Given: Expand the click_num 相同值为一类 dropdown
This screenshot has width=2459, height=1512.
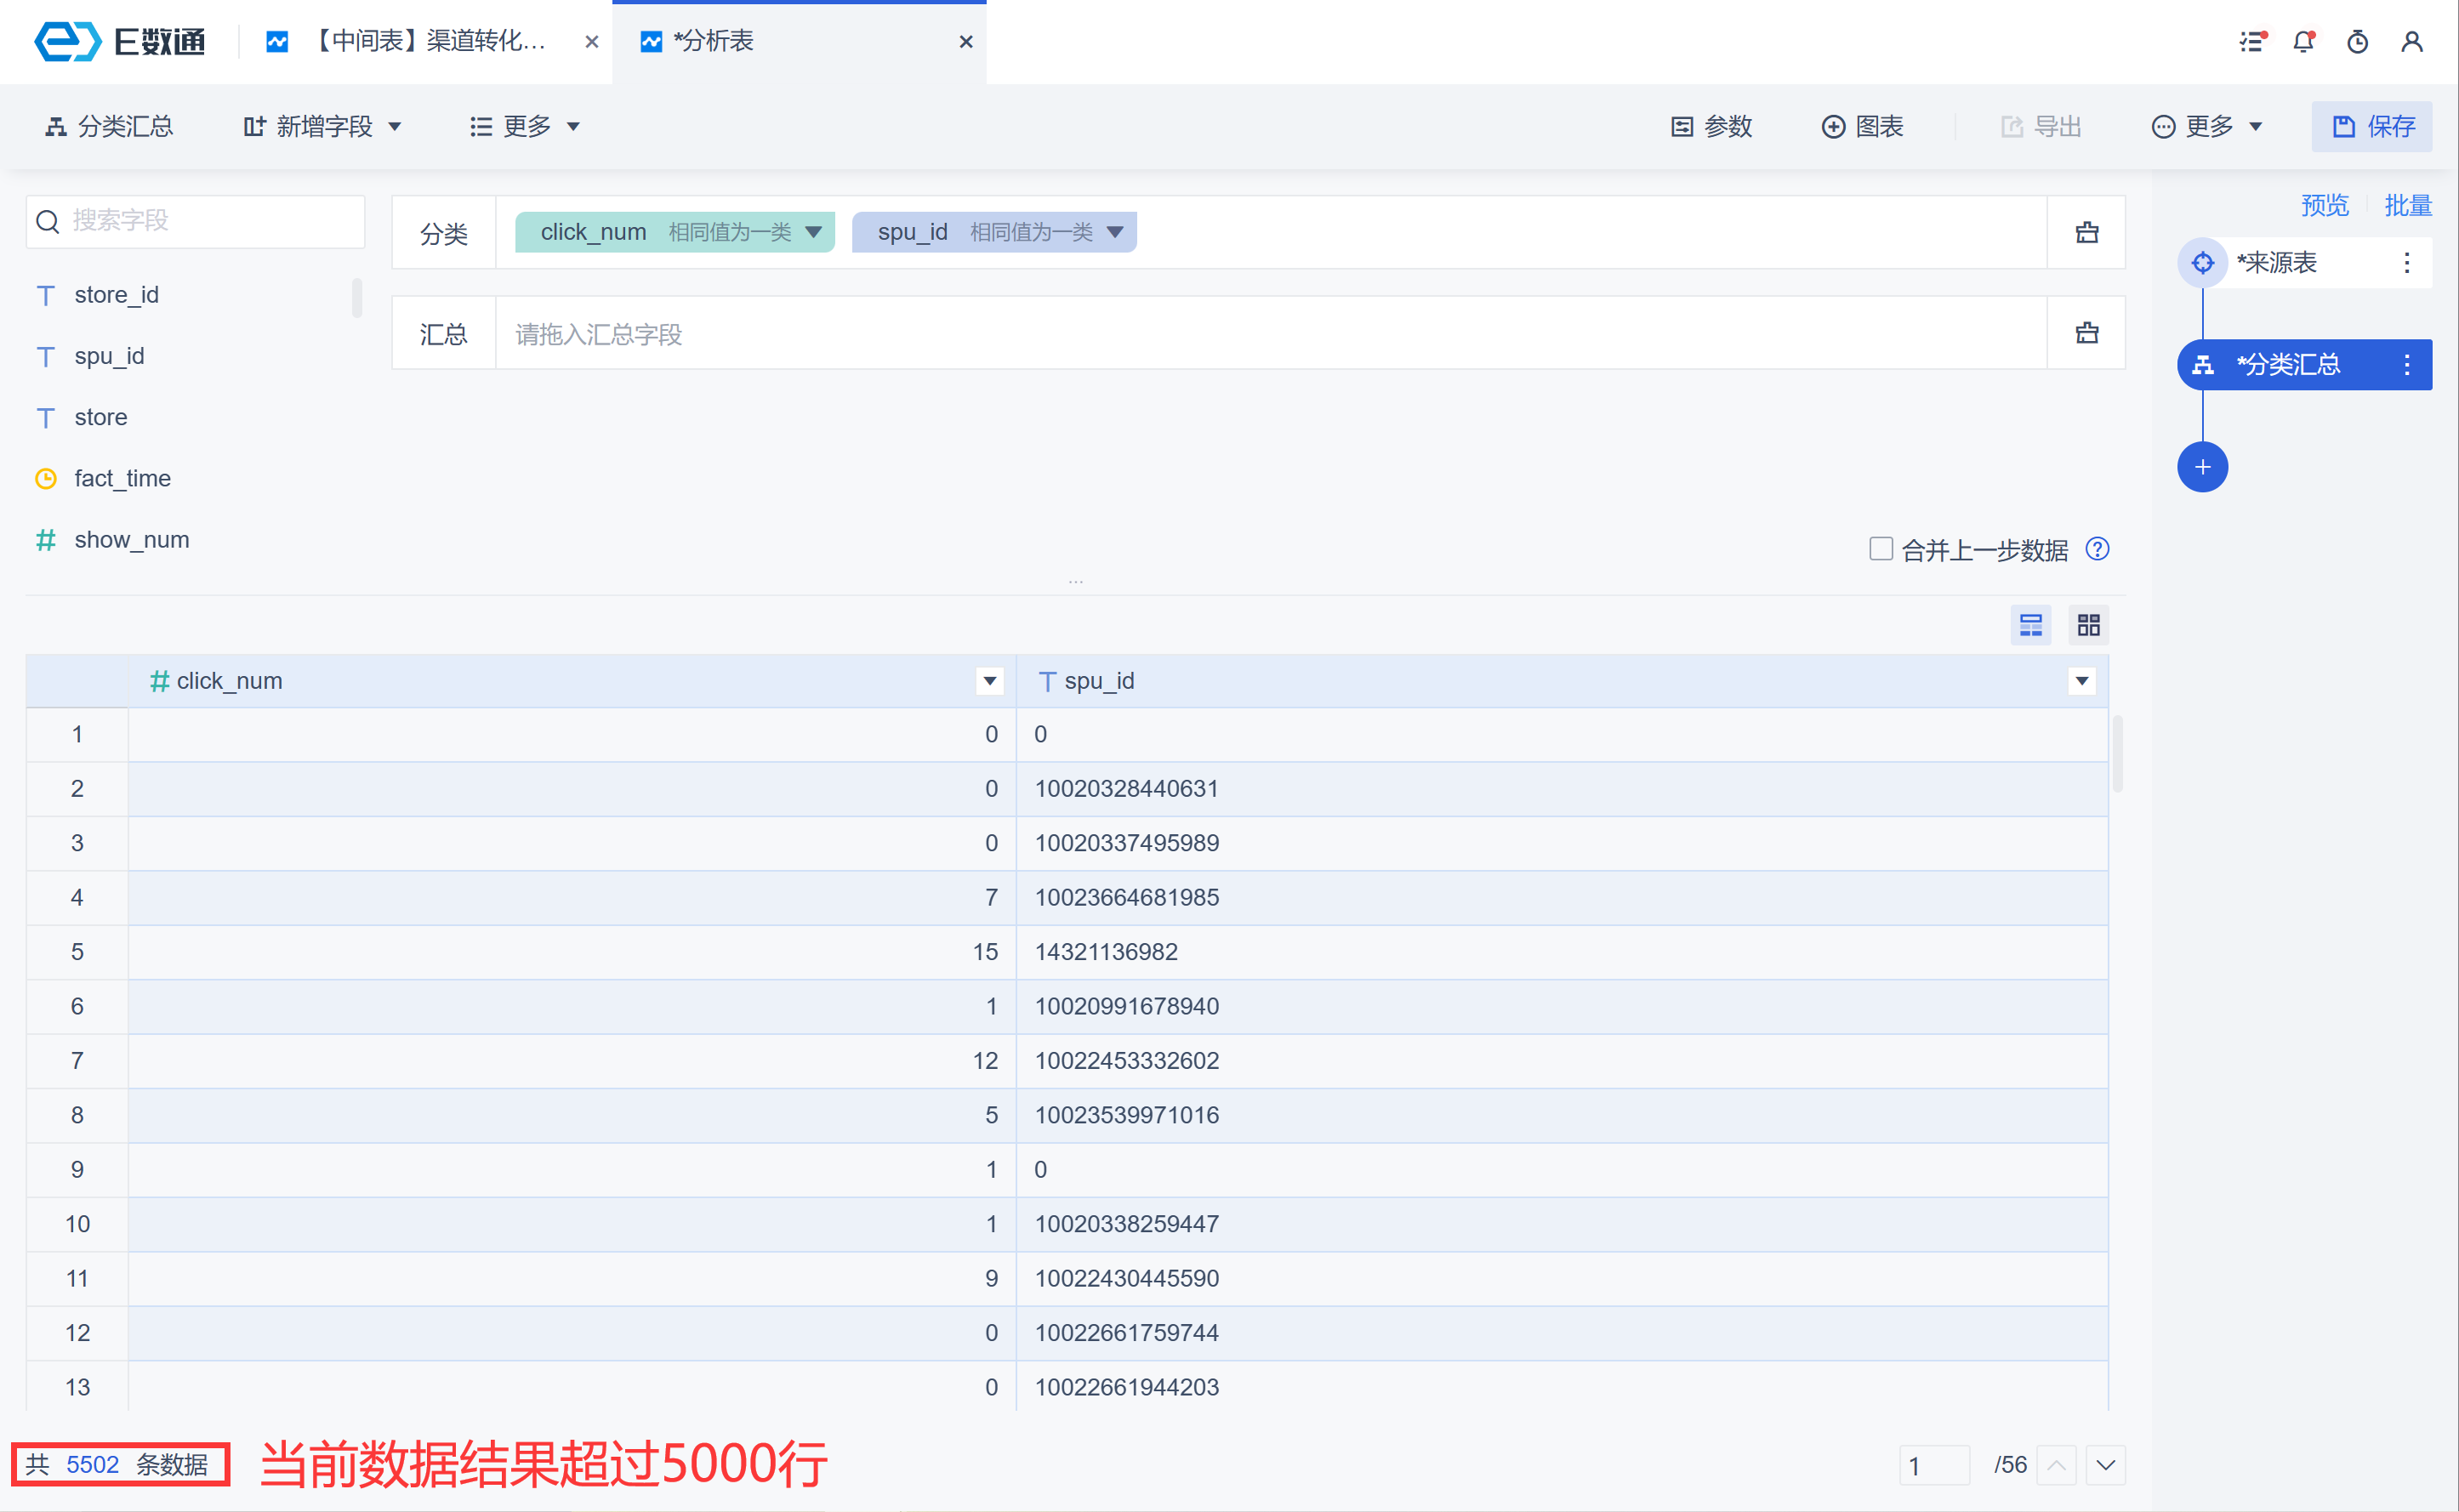Looking at the screenshot, I should tap(813, 232).
